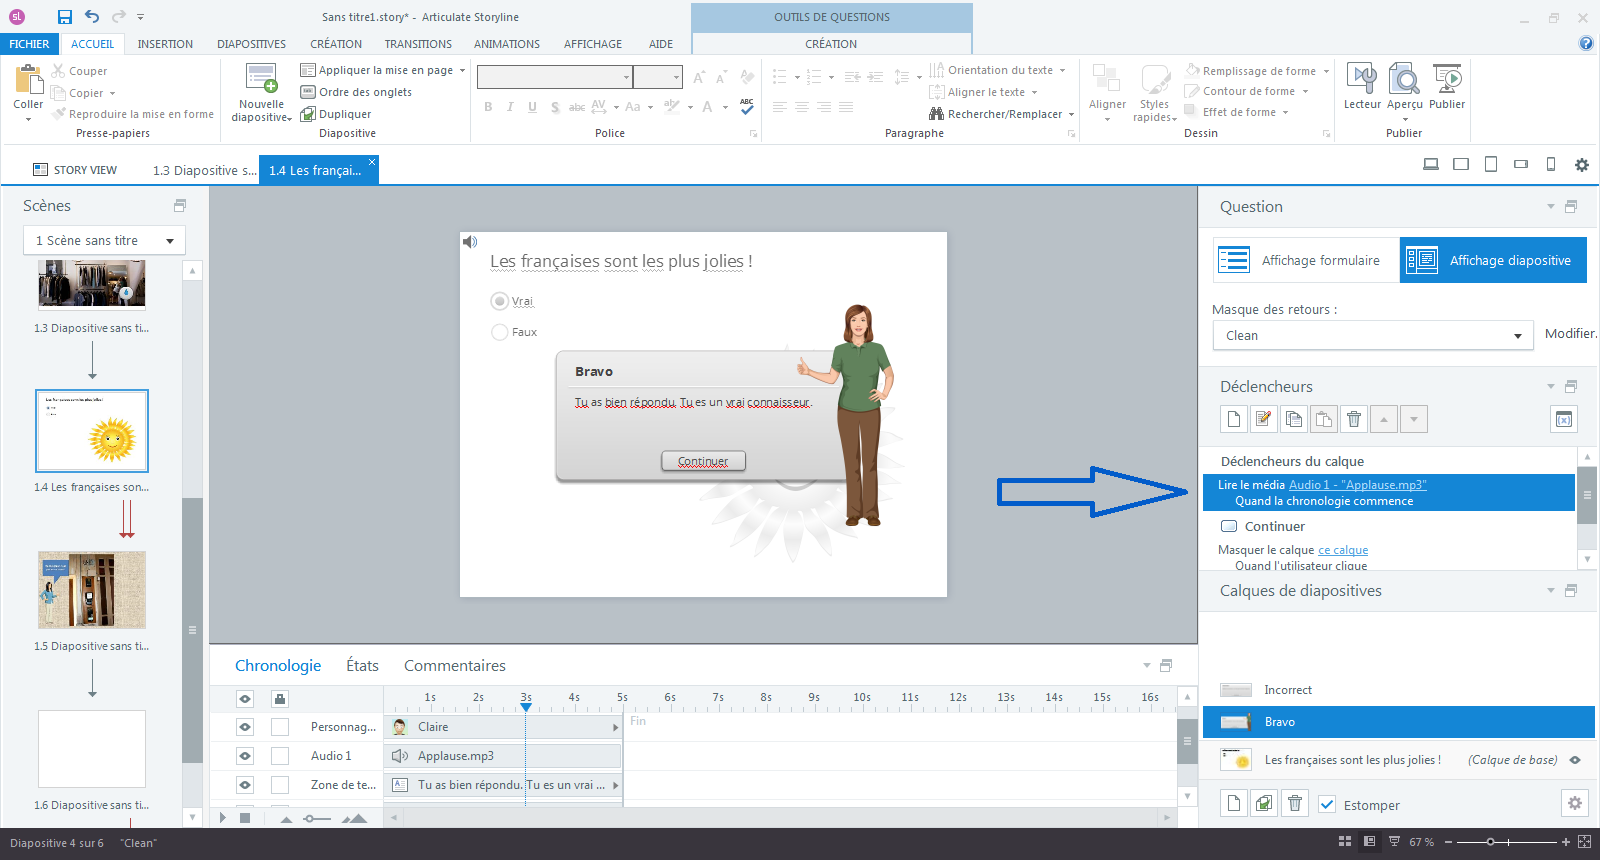Click the Applause.mp3 media link
The image size is (1600, 860).
pos(1357,485)
